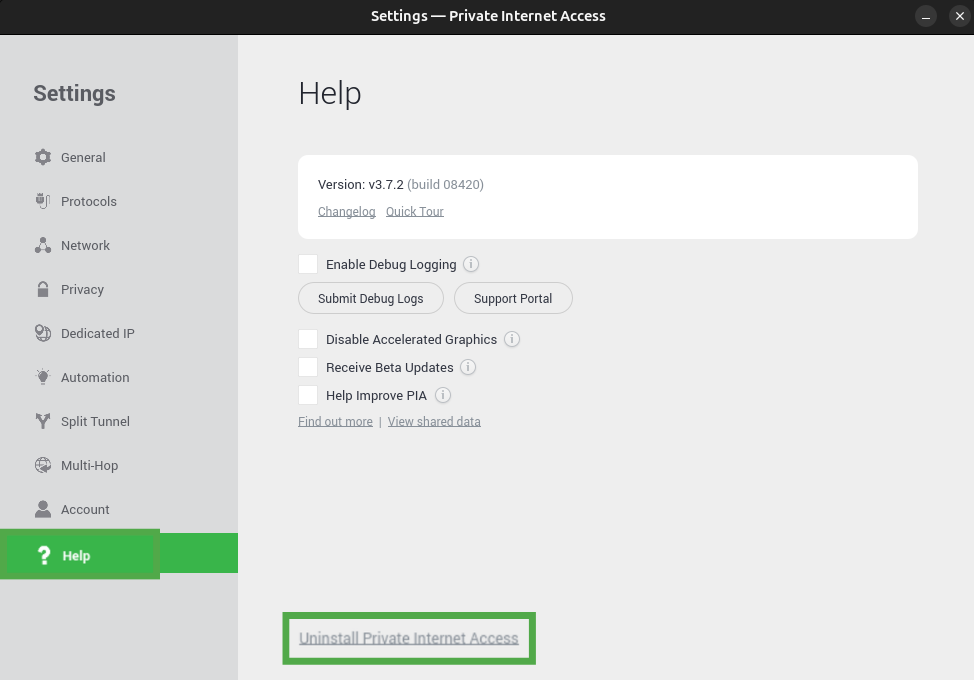Close the Settings window

tap(960, 16)
